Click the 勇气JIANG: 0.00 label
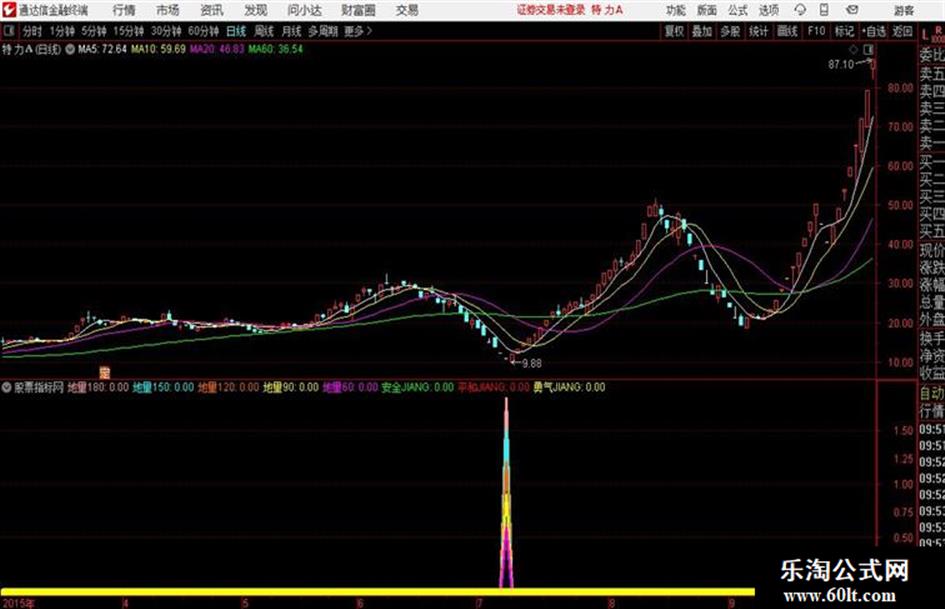945x609 pixels. point(569,388)
